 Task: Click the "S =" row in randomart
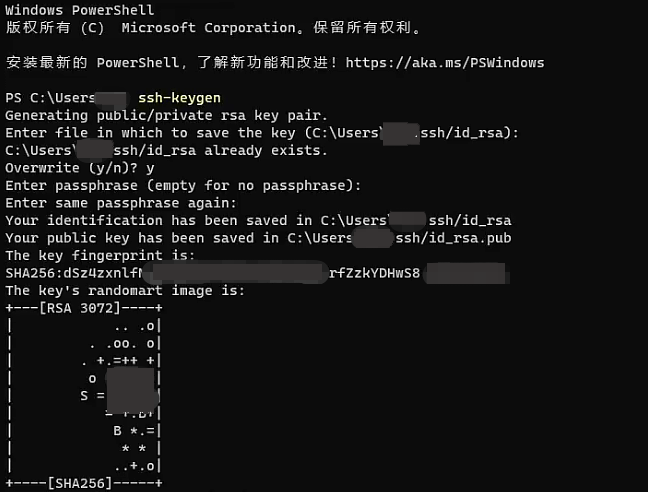90,396
